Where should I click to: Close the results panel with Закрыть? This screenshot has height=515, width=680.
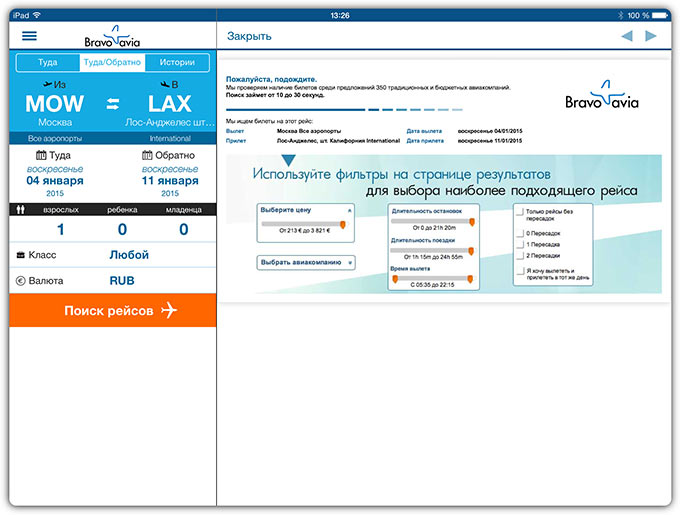coord(249,36)
